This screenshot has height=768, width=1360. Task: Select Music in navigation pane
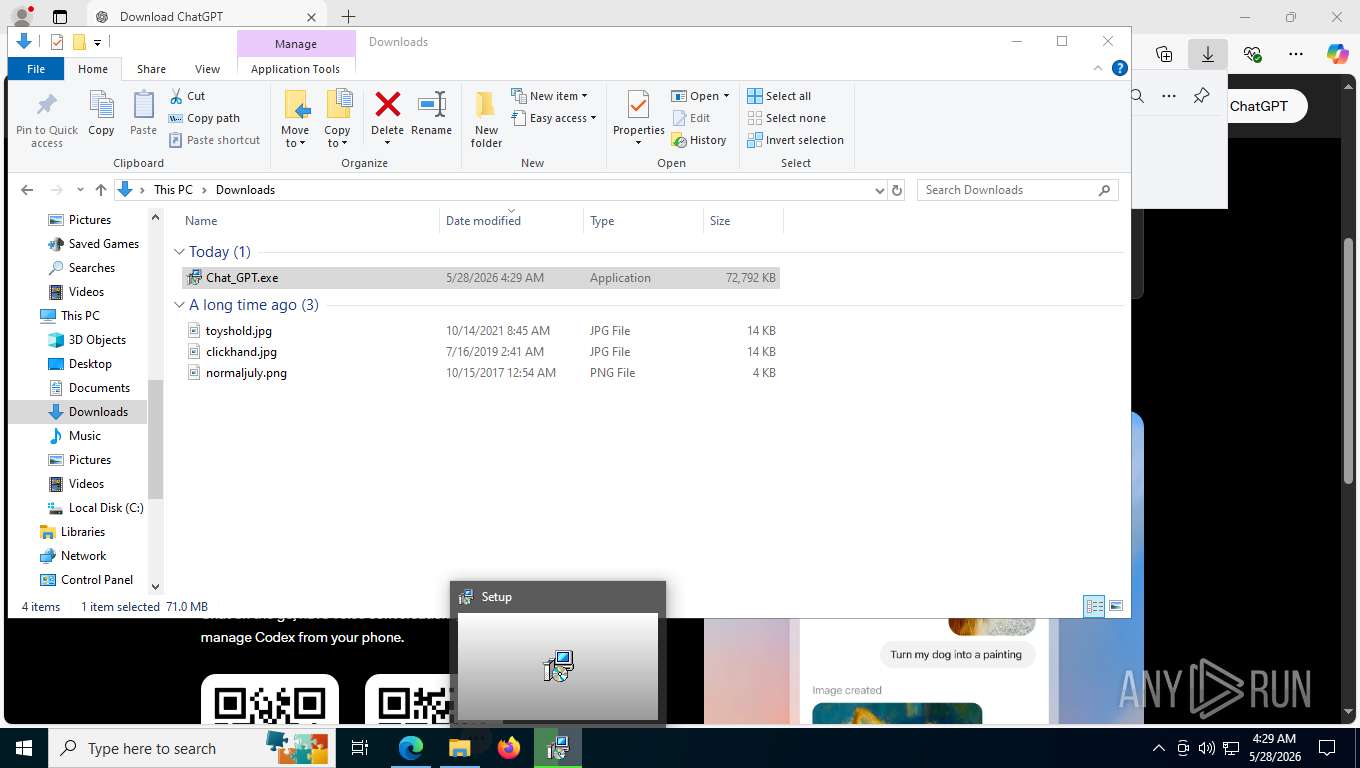tap(75, 436)
